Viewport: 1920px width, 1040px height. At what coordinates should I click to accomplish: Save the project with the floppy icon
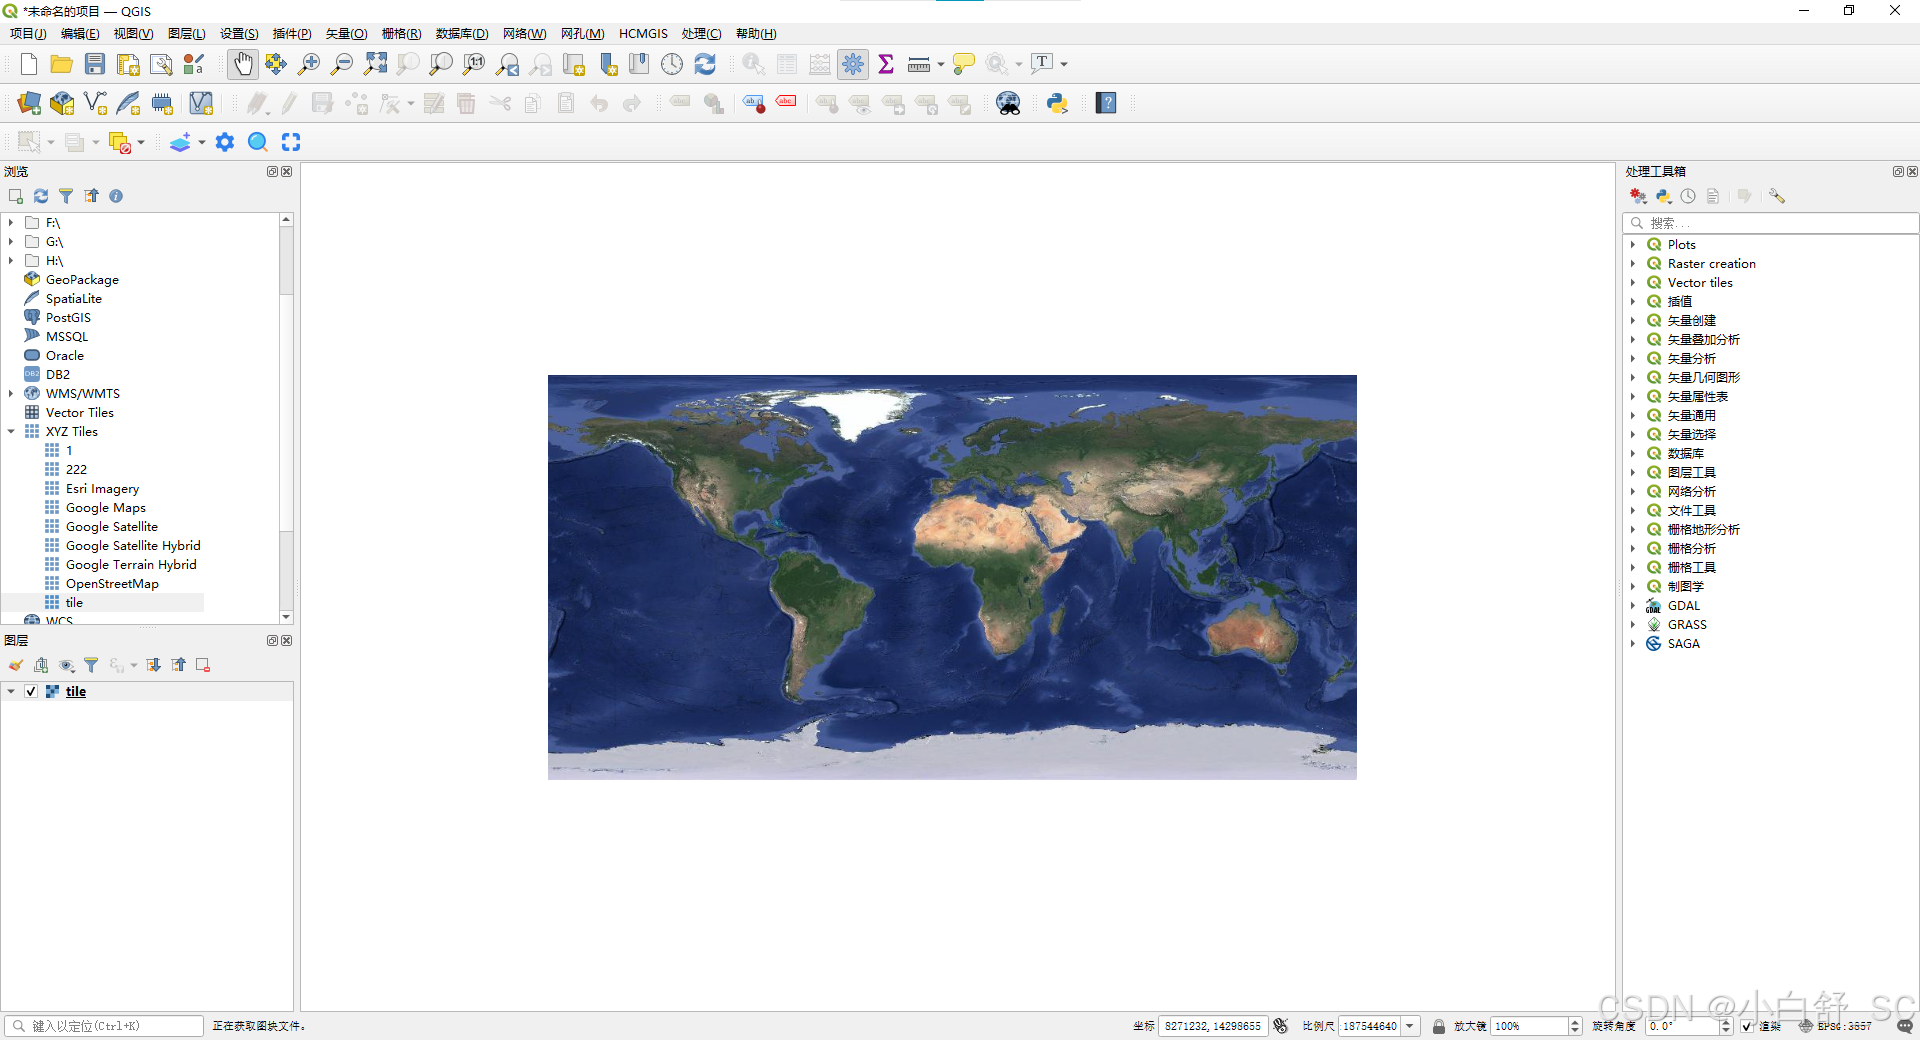coord(95,64)
